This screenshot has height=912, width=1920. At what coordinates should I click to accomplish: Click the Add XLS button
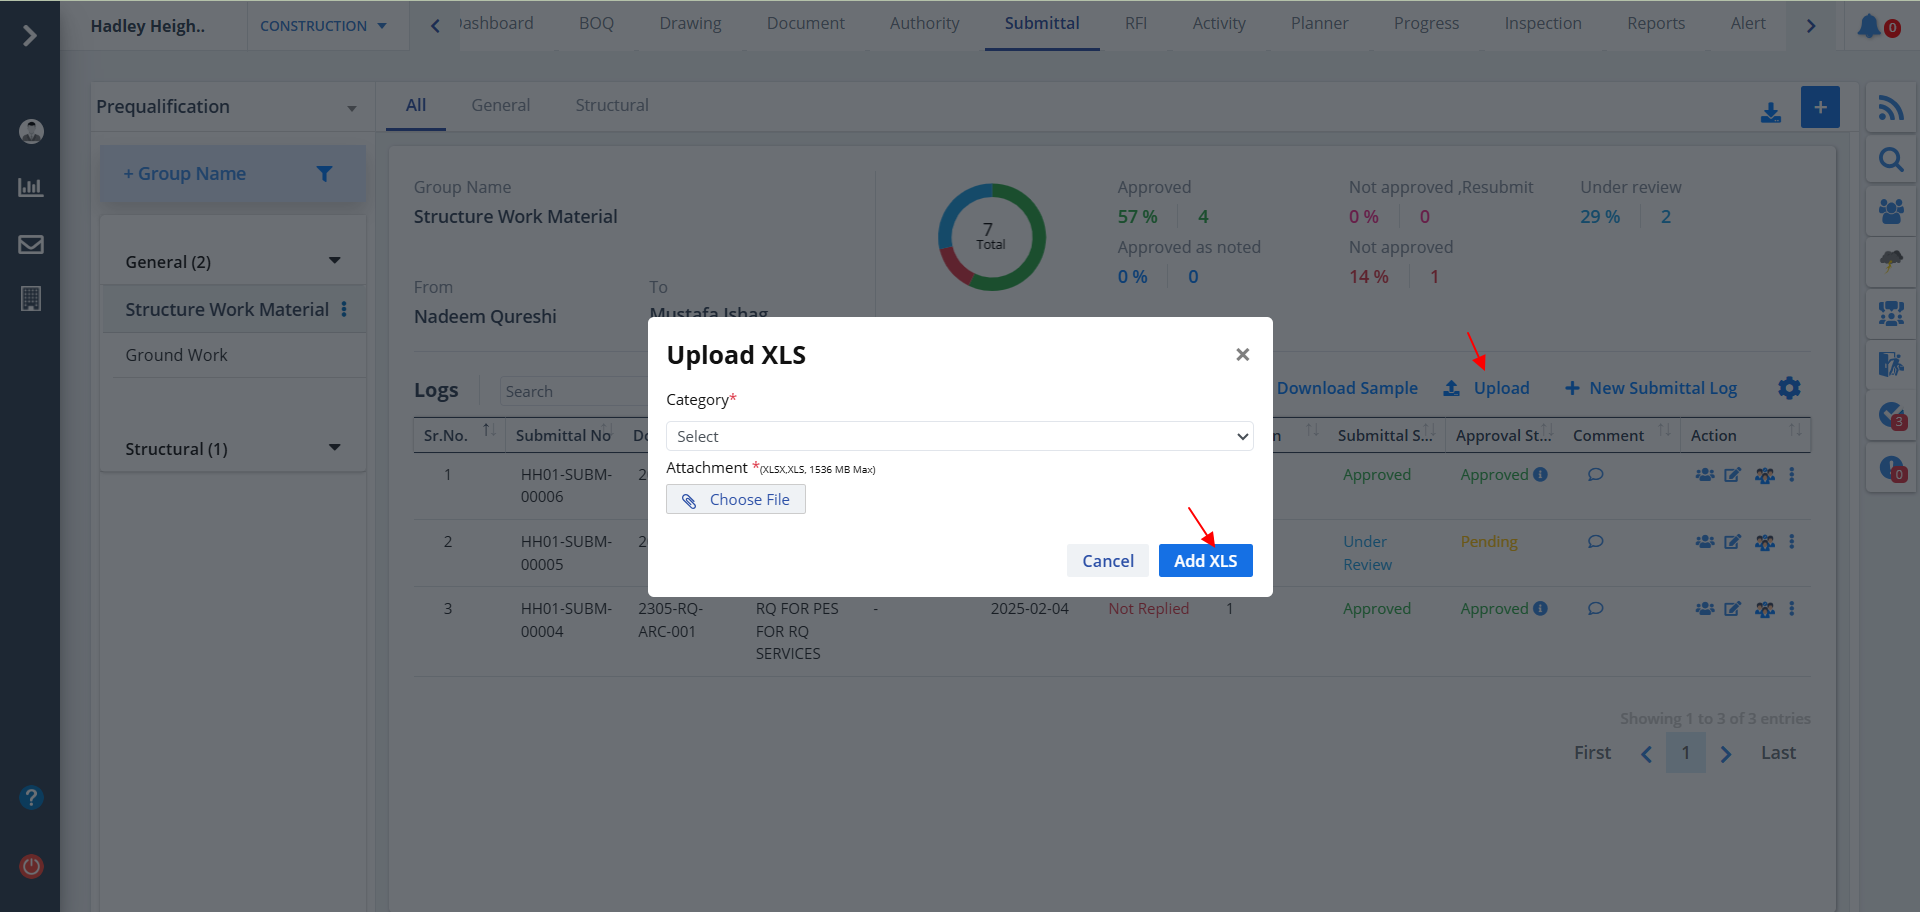[1205, 561]
